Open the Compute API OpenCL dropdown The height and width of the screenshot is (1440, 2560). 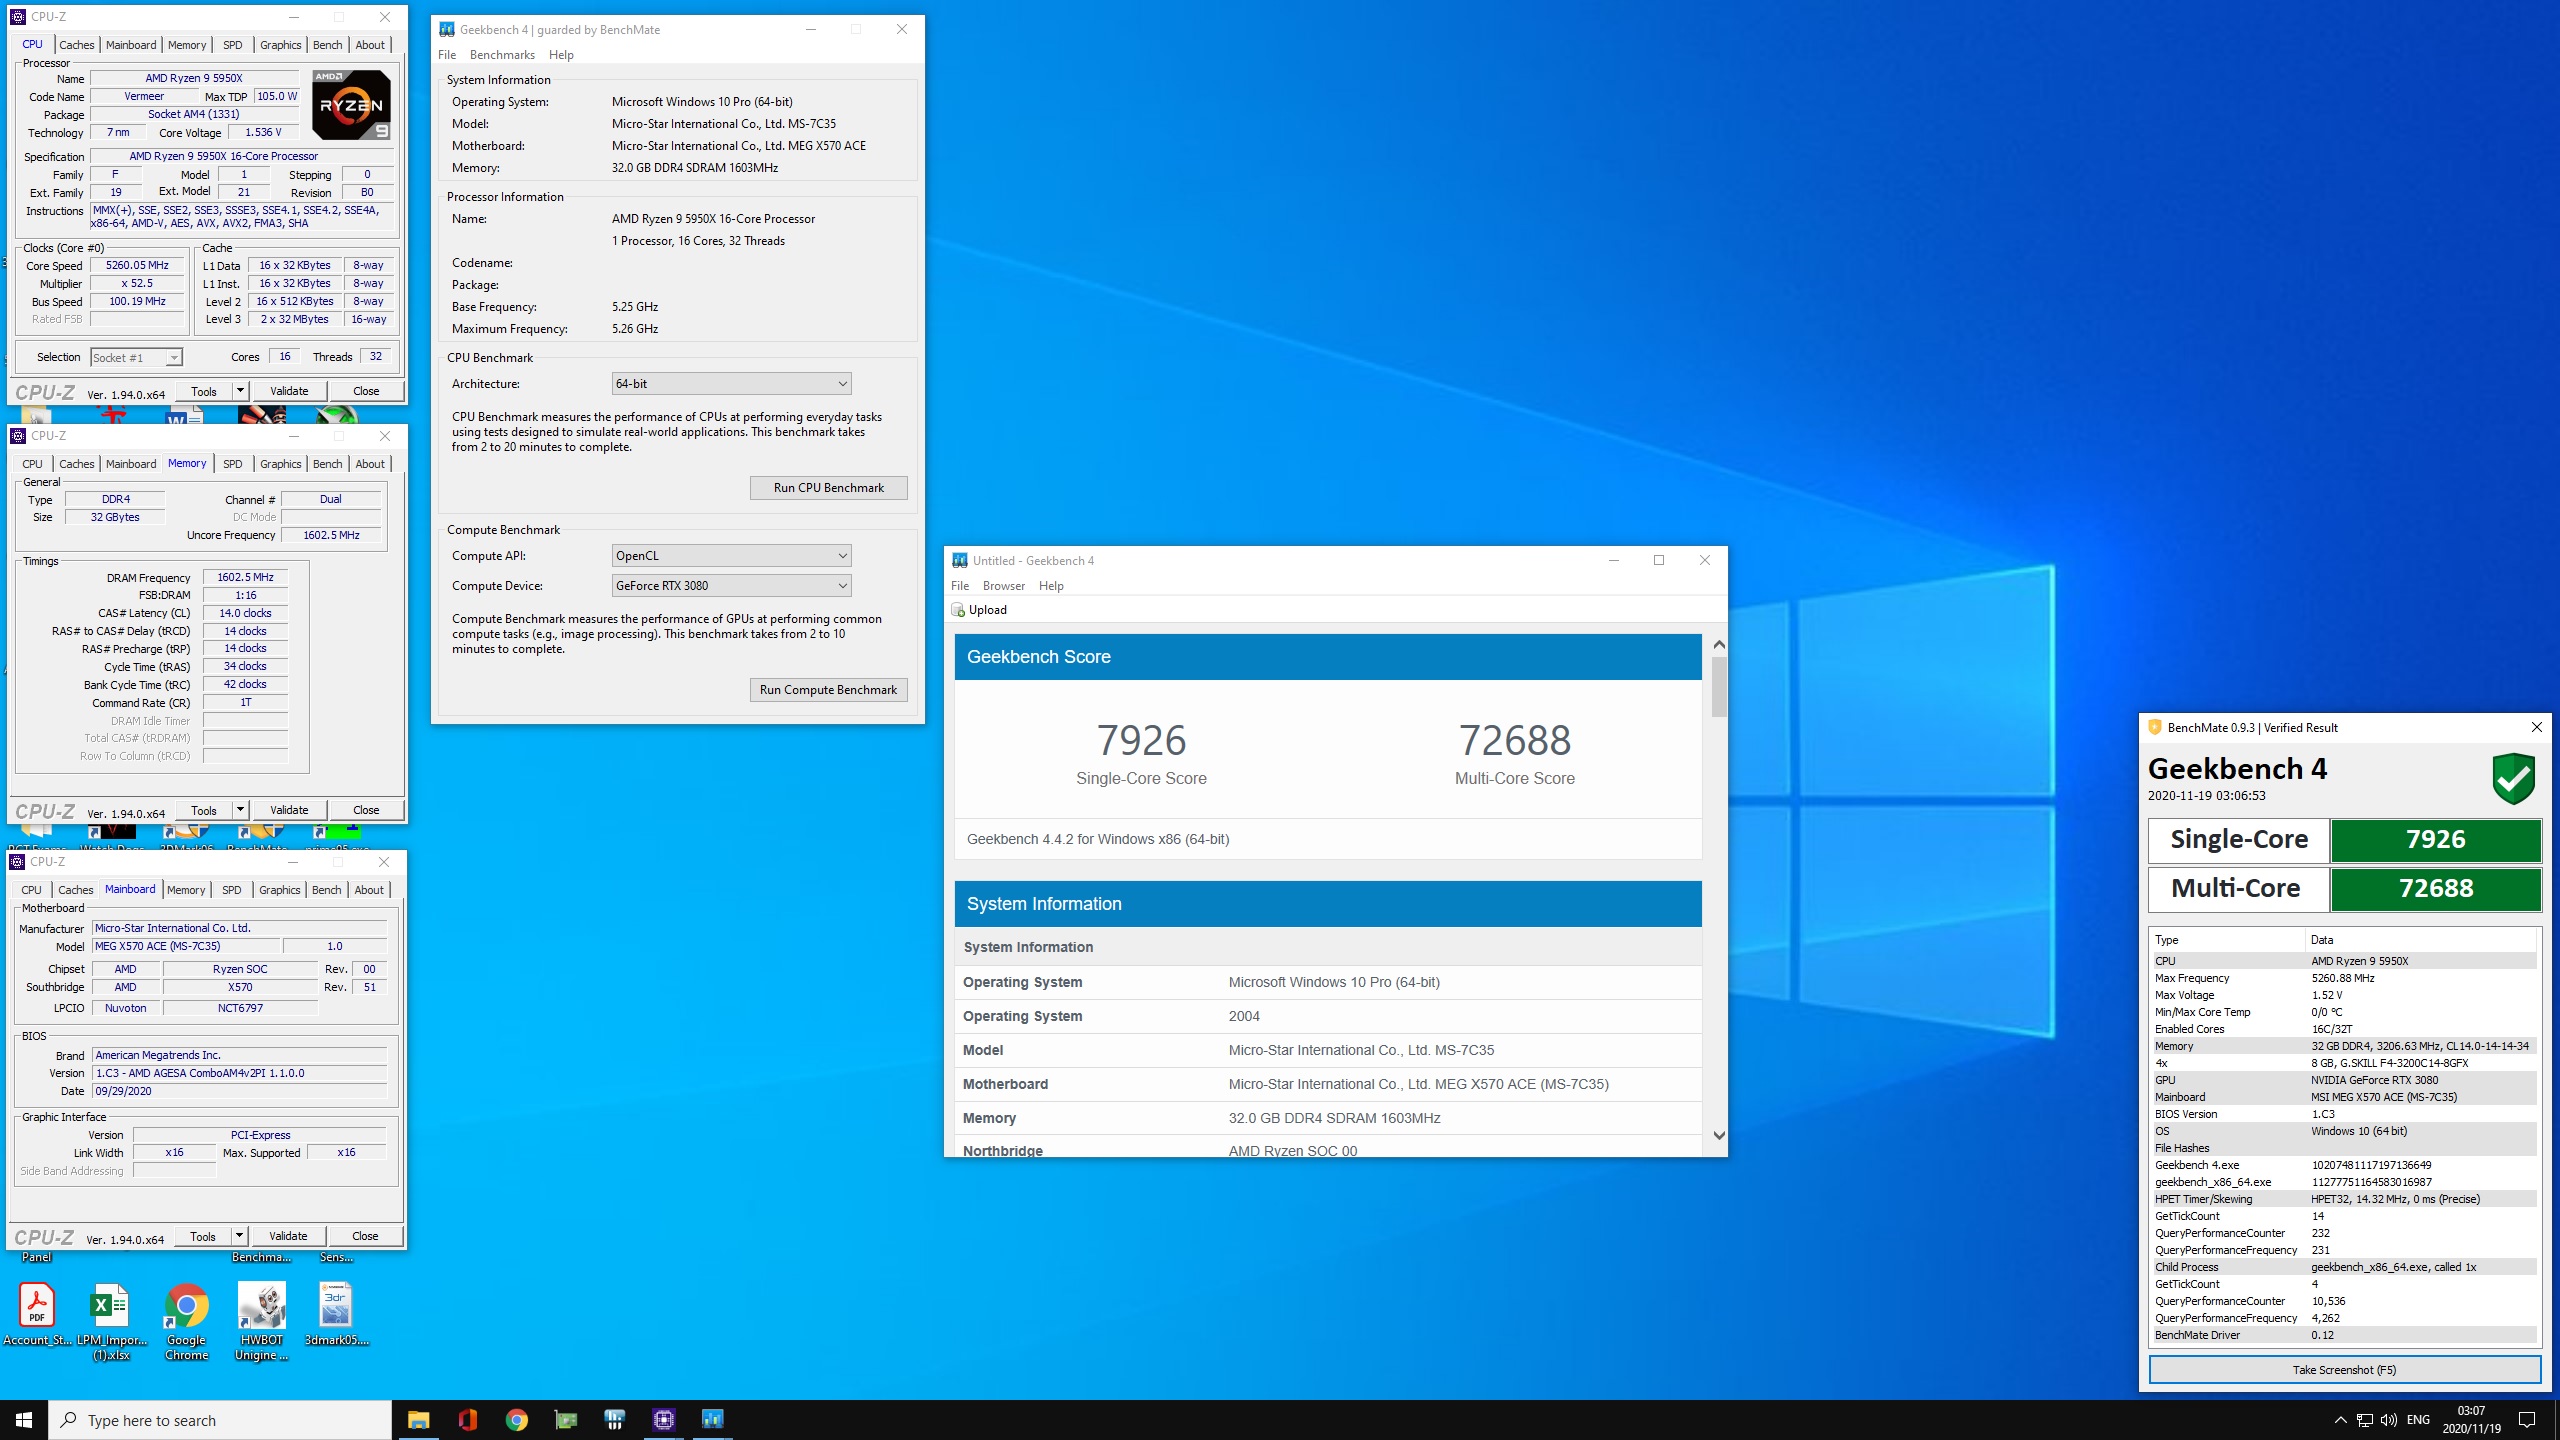732,556
